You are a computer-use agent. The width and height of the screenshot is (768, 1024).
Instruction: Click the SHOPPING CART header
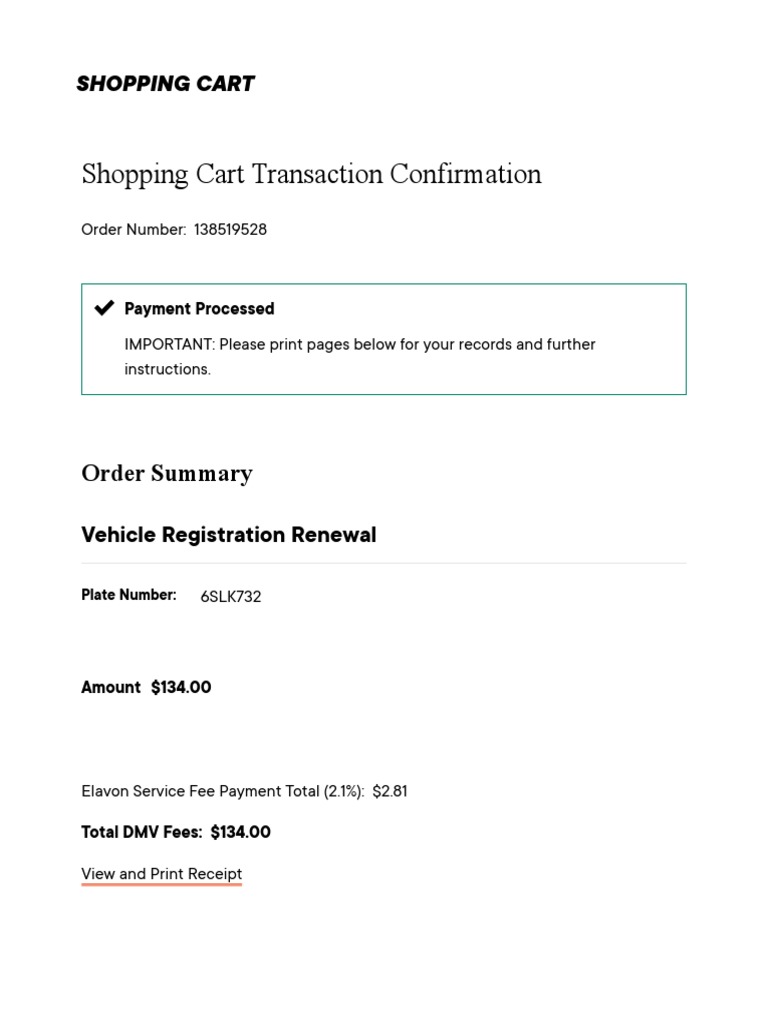[165, 84]
